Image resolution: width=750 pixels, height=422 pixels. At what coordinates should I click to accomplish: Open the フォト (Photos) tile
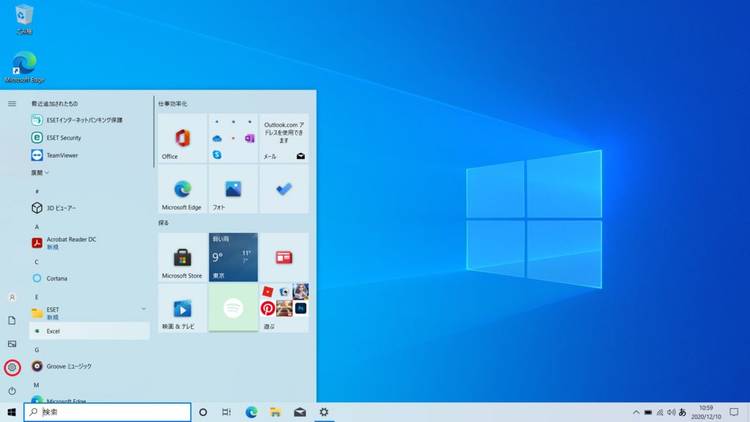233,189
